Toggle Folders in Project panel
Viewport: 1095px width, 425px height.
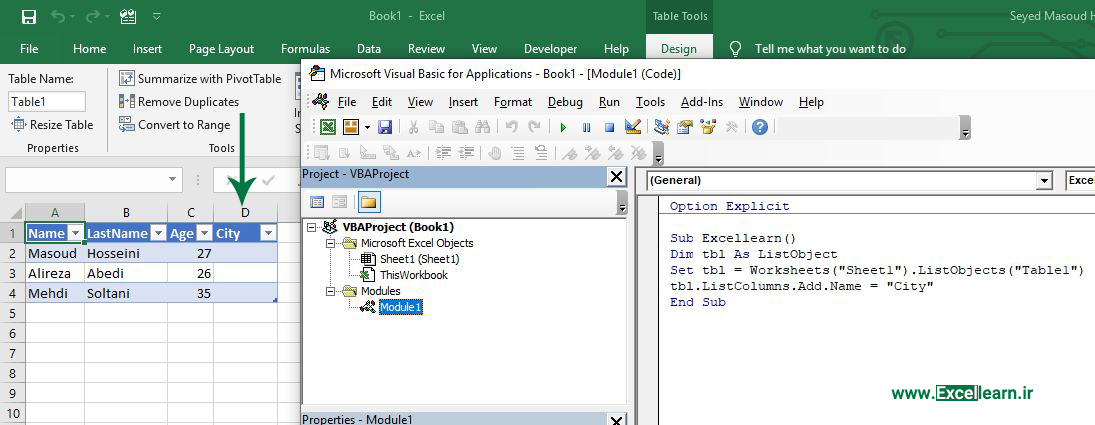pos(369,202)
